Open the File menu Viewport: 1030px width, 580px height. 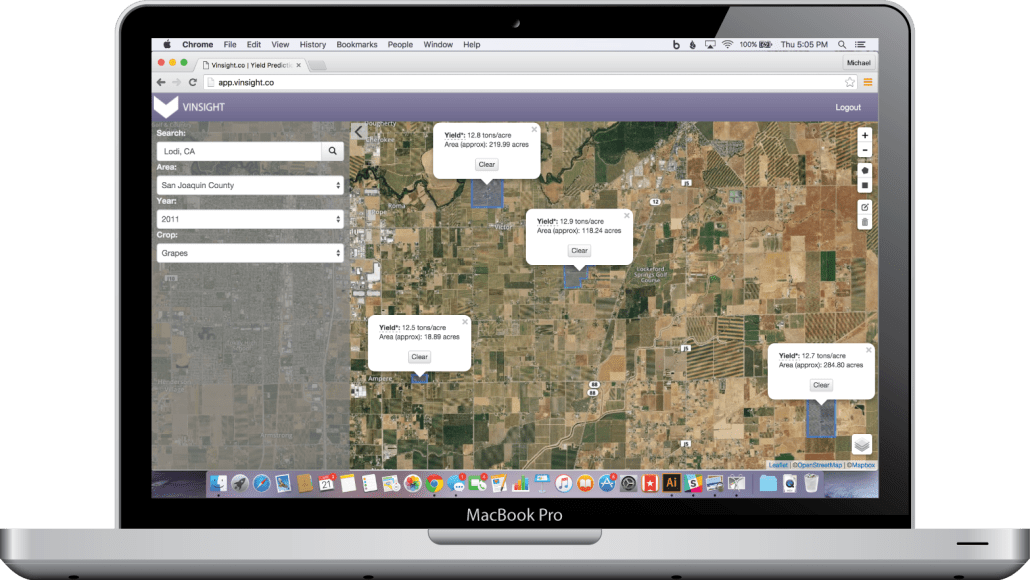[230, 45]
